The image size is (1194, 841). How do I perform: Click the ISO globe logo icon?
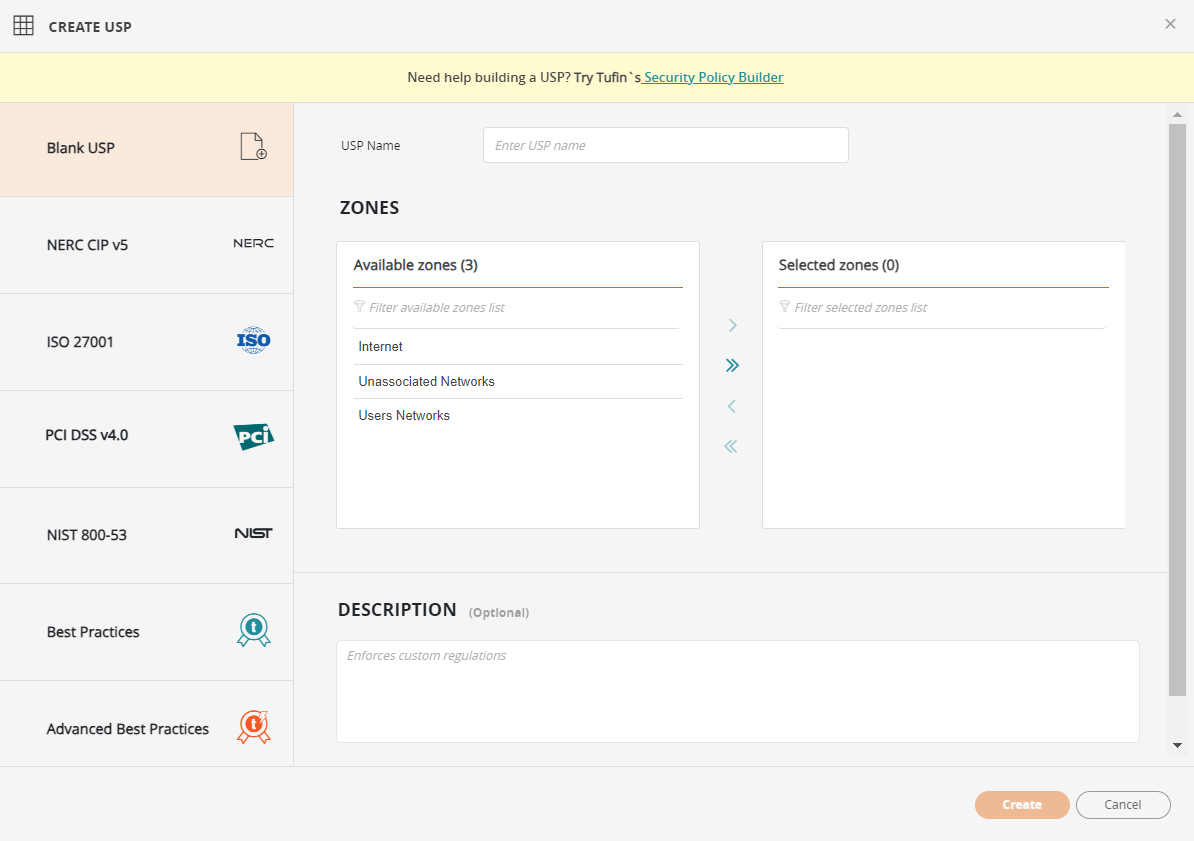(x=253, y=341)
